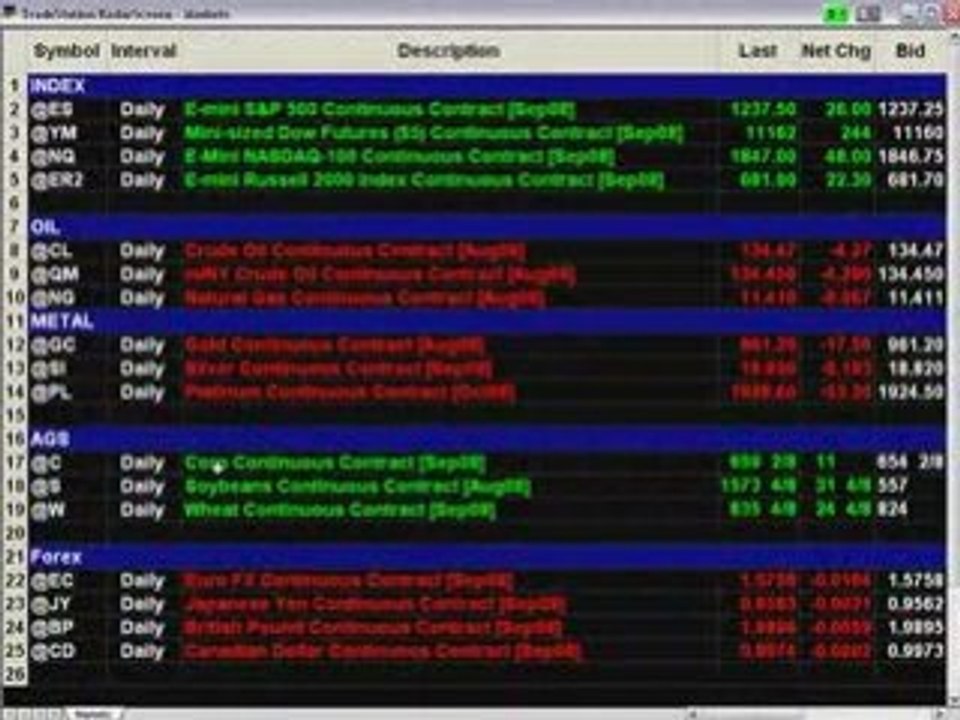The image size is (960, 720).
Task: Click the TradeStation RadarScreen title bar icon
Action: pos(10,13)
